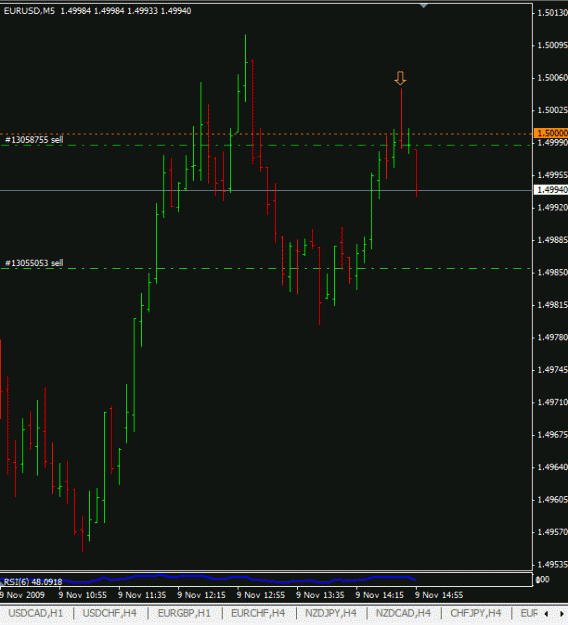Click the 1.50130 price axis value

(x=552, y=13)
